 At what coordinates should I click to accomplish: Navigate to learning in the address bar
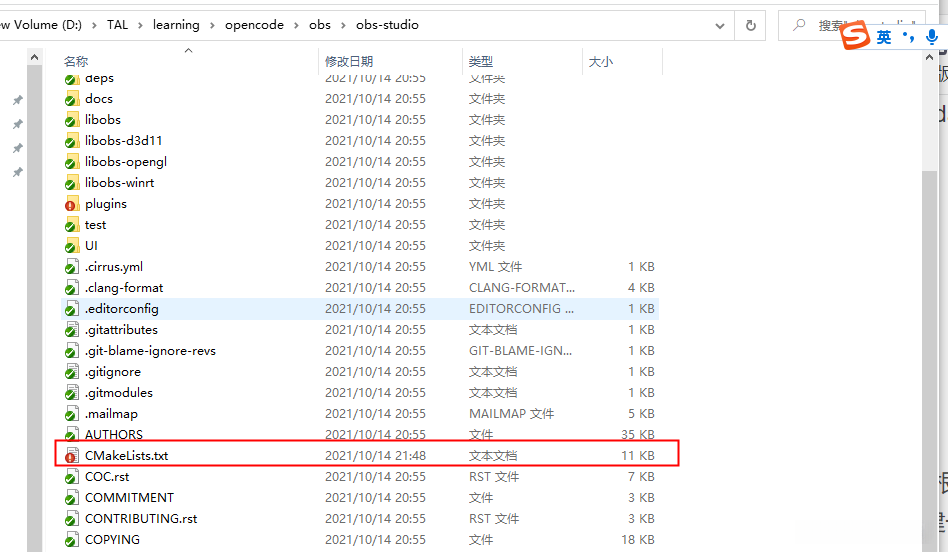(x=176, y=25)
